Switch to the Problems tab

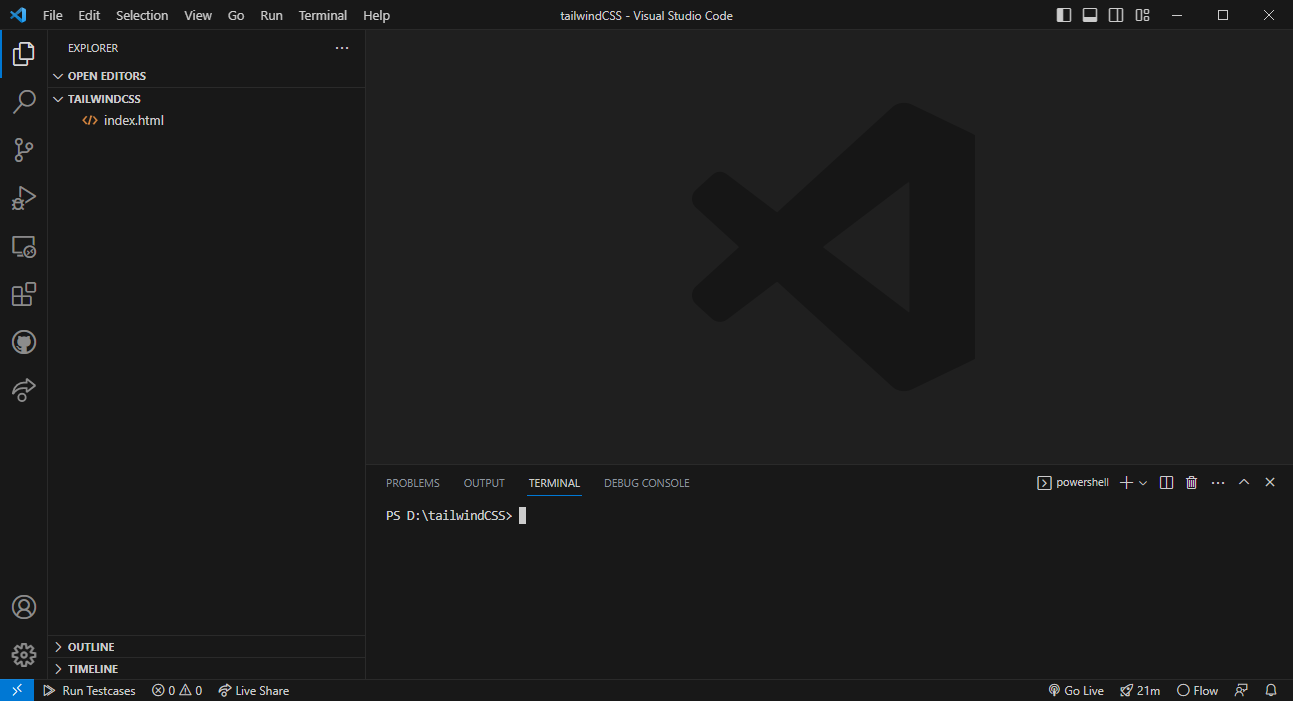pos(412,483)
